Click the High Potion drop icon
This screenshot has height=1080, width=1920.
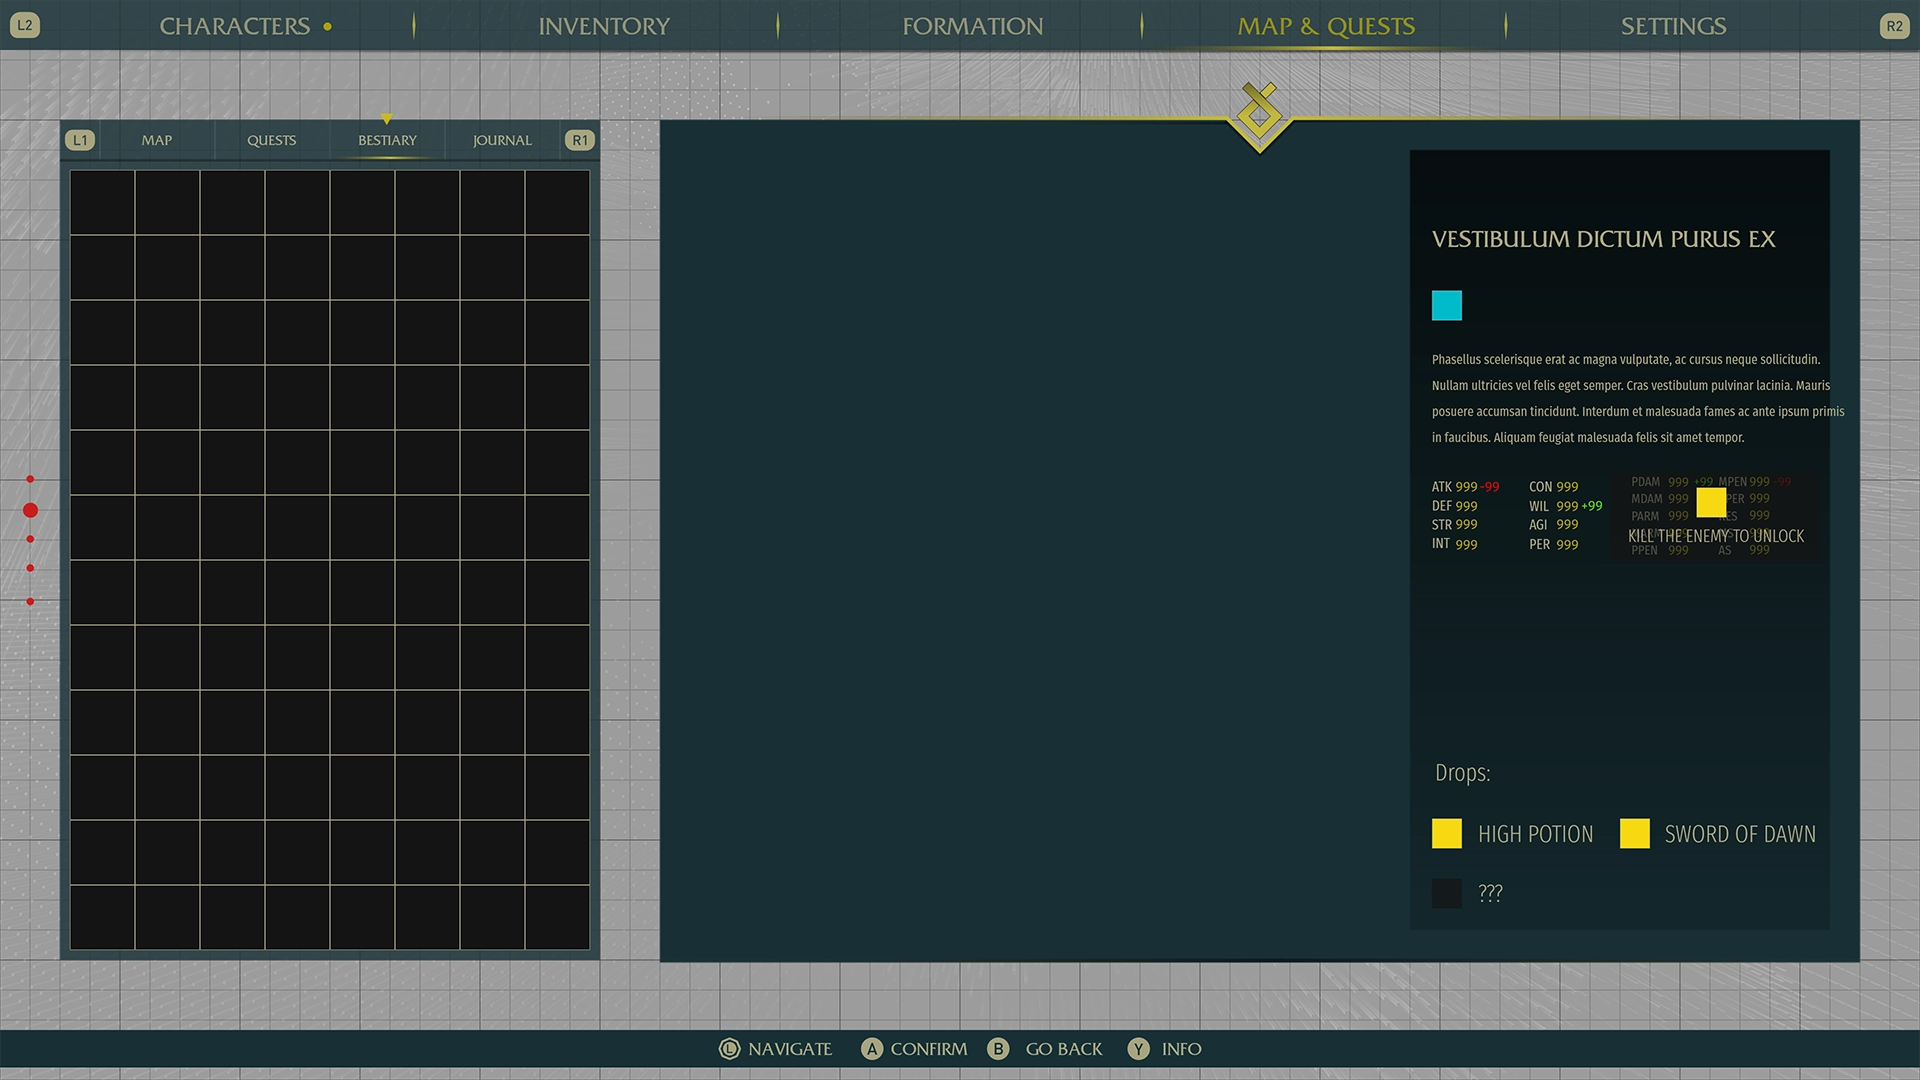(1446, 833)
